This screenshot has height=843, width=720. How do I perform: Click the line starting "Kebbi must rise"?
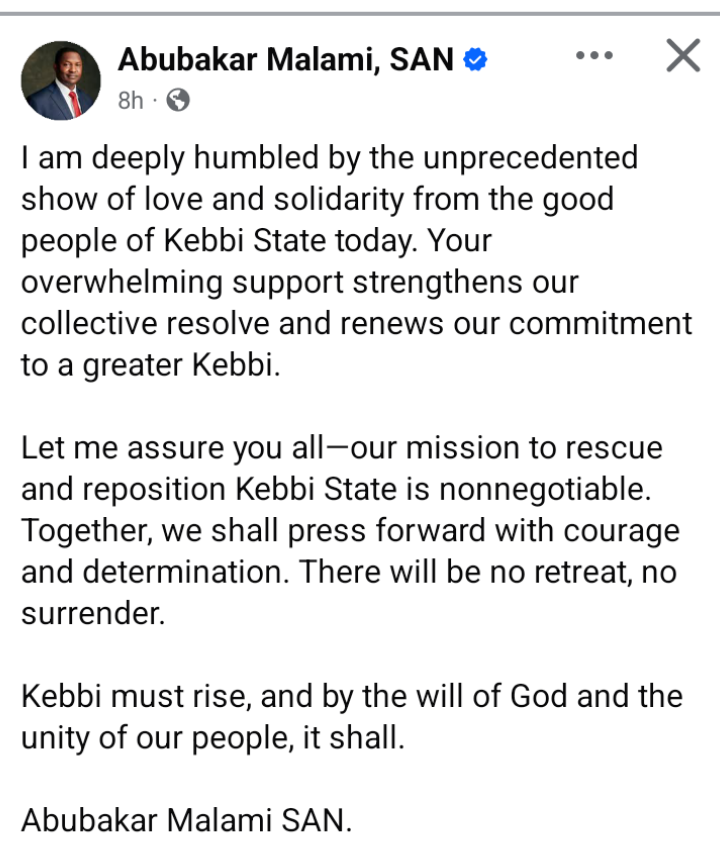click(351, 696)
